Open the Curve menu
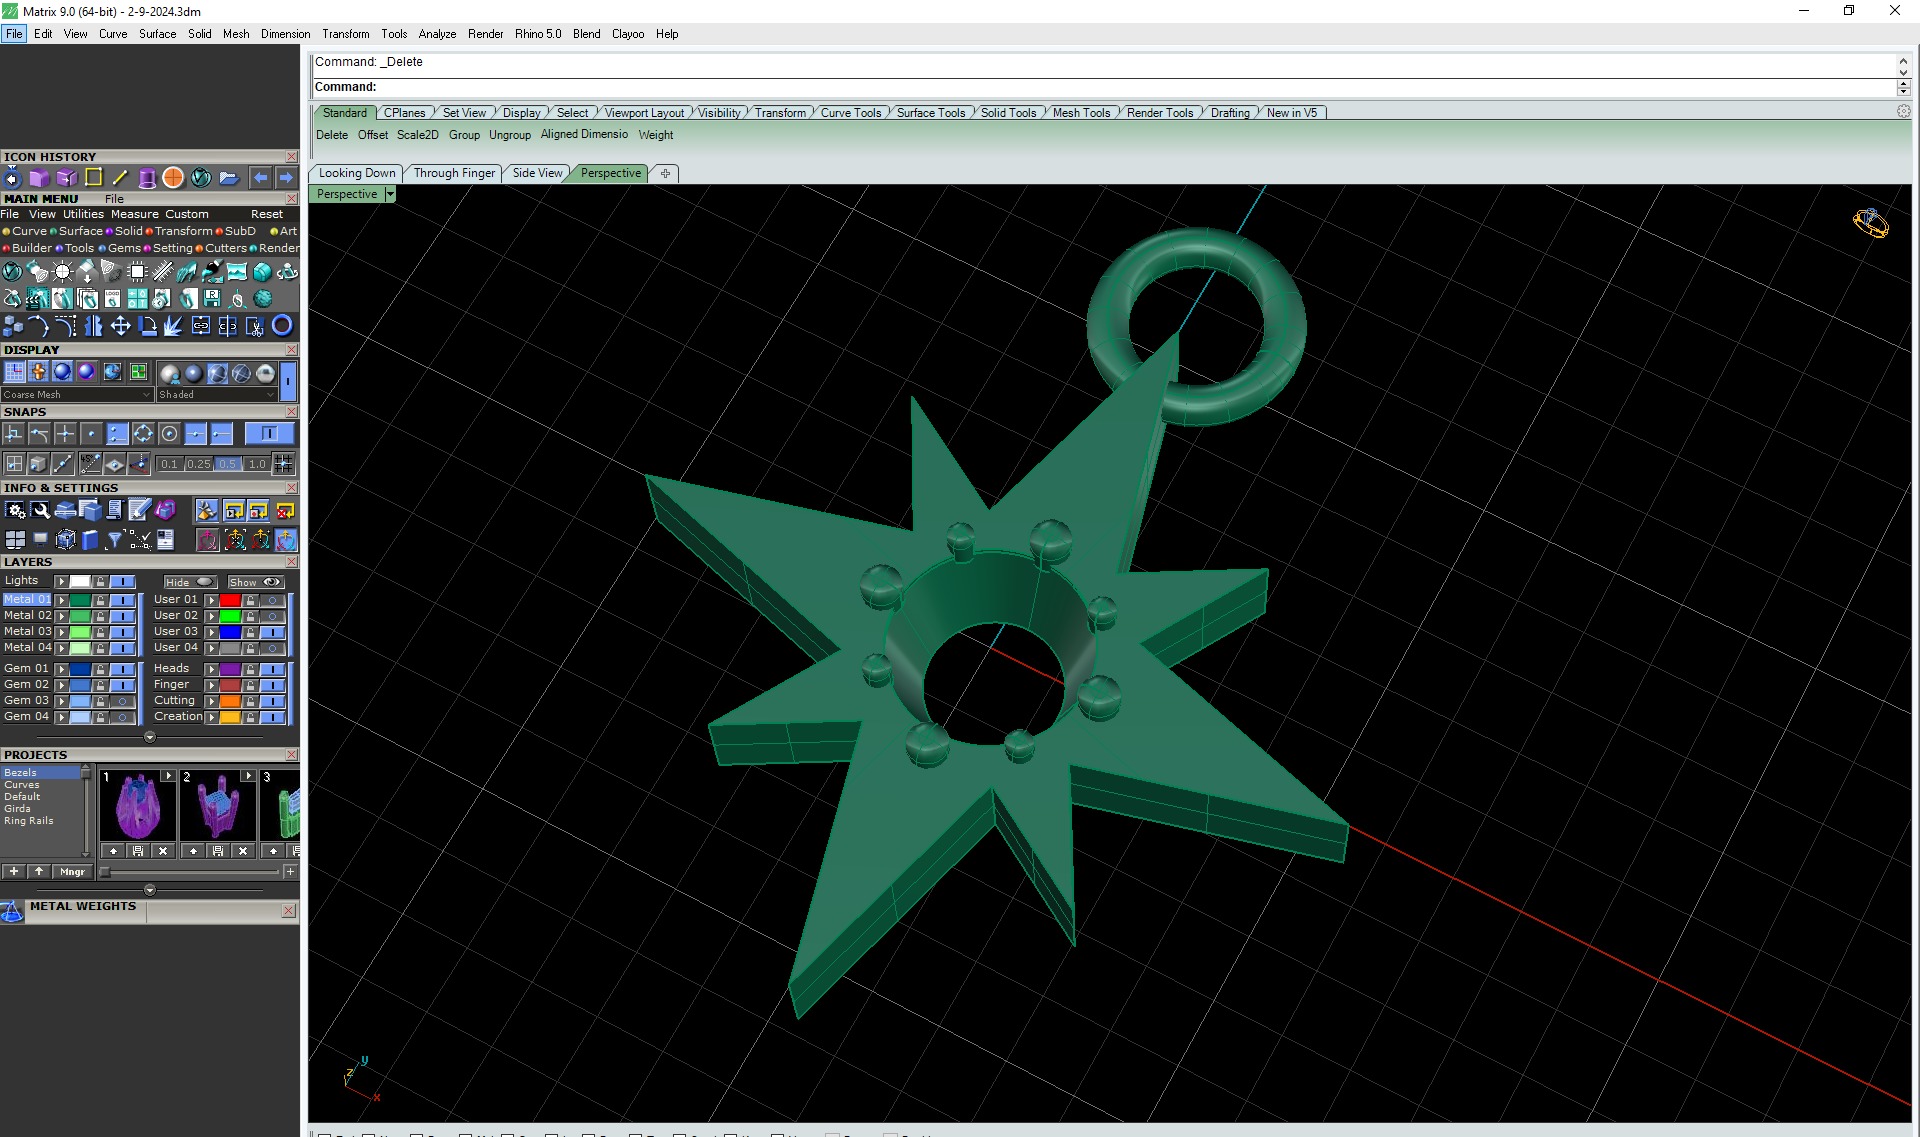Screen dimensions: 1920x1137 112,34
